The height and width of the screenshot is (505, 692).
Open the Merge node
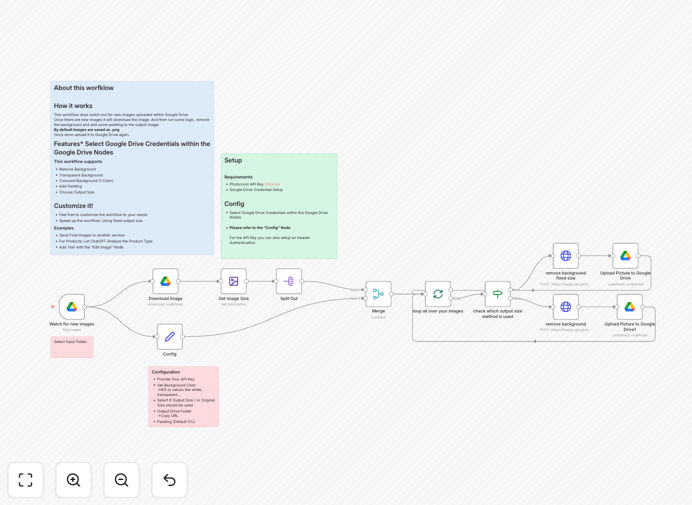click(x=378, y=294)
